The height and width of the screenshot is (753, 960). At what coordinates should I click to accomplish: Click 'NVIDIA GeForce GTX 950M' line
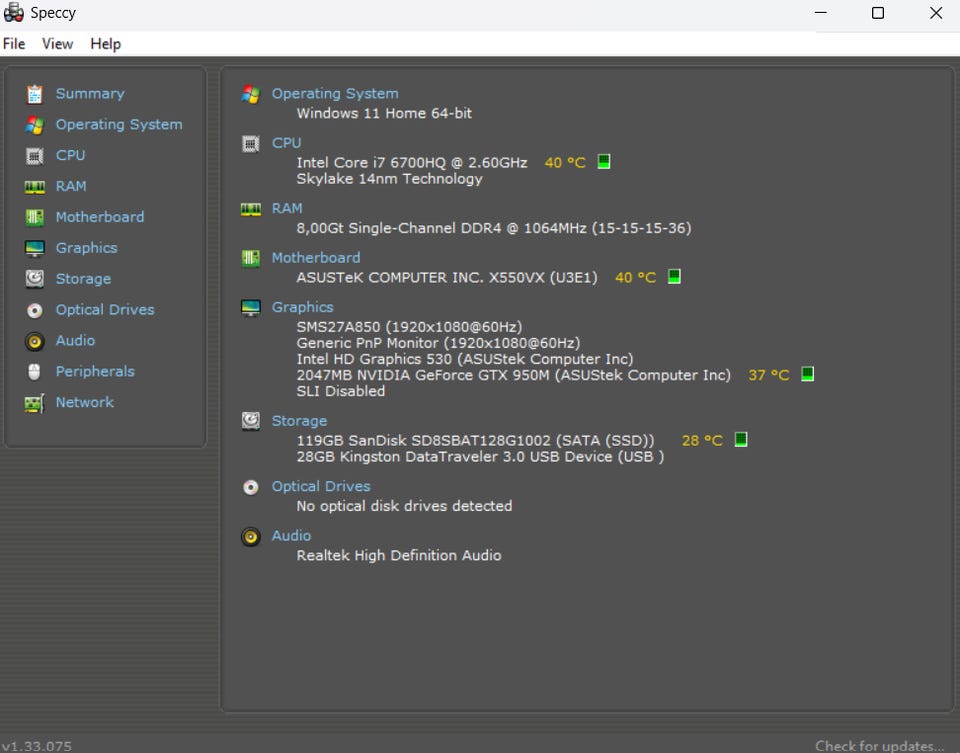514,375
